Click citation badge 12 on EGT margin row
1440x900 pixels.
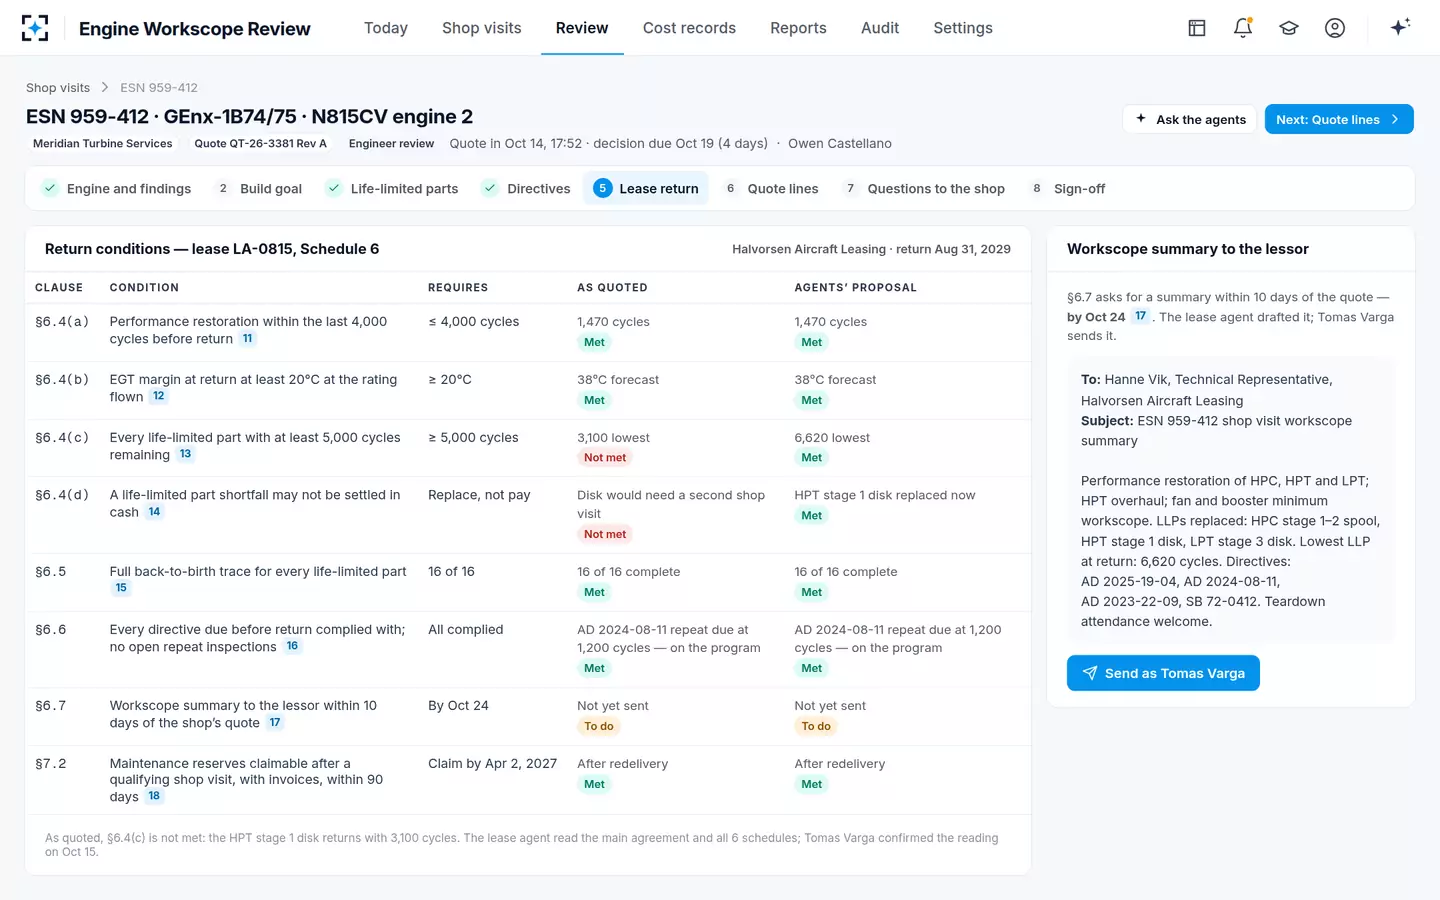point(158,396)
